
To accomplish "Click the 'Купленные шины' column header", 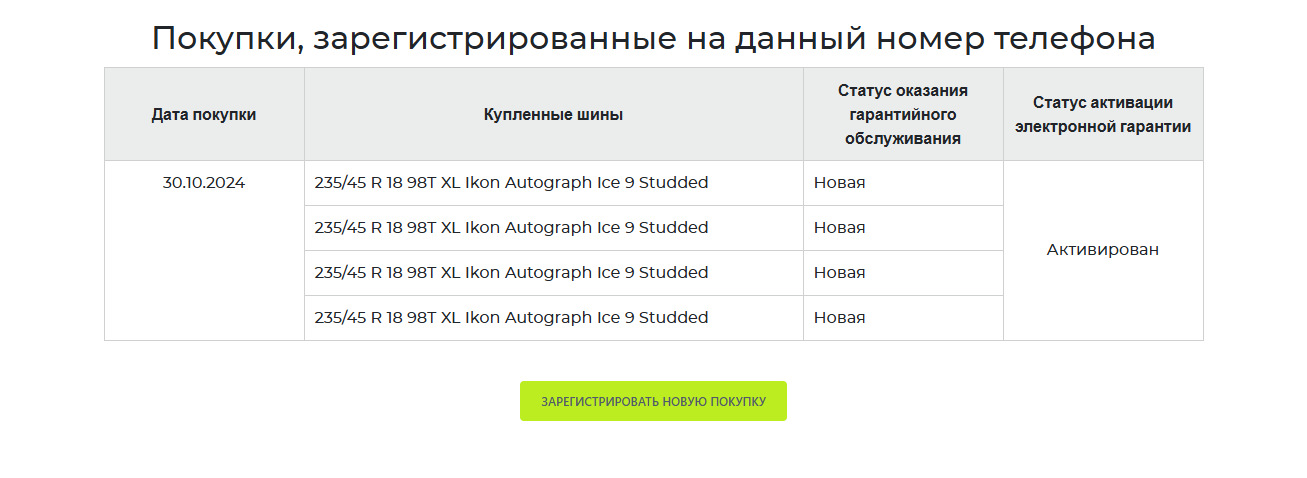I will pos(553,114).
